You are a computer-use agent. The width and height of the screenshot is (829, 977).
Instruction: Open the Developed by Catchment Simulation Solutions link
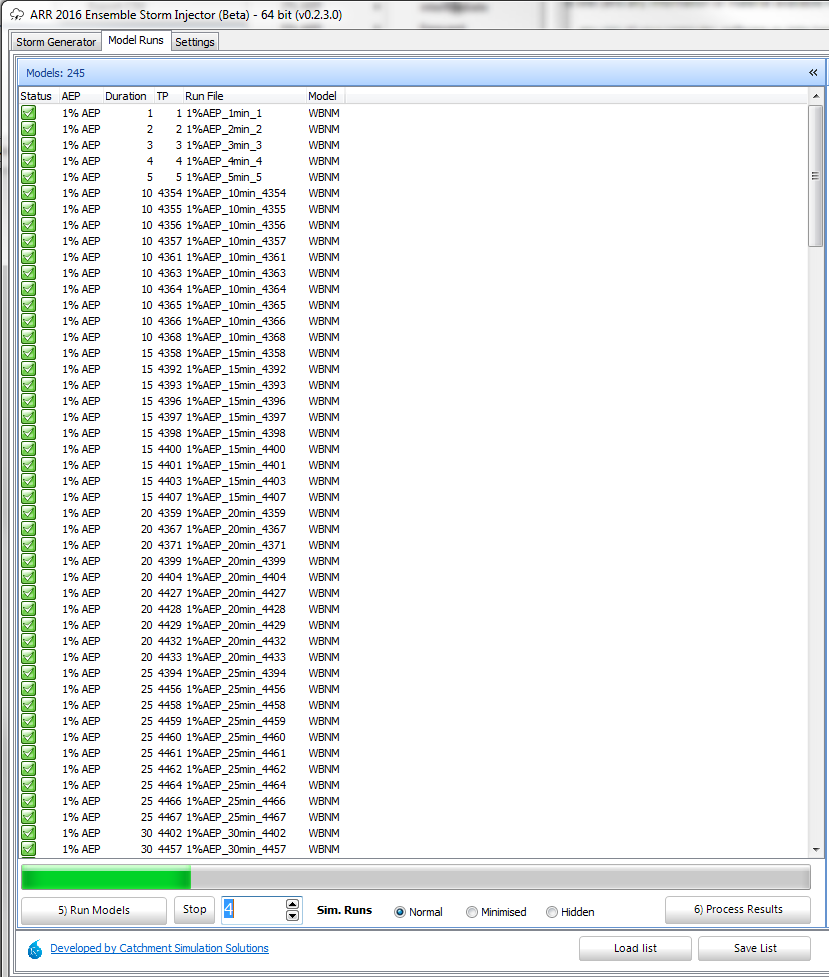[159, 948]
